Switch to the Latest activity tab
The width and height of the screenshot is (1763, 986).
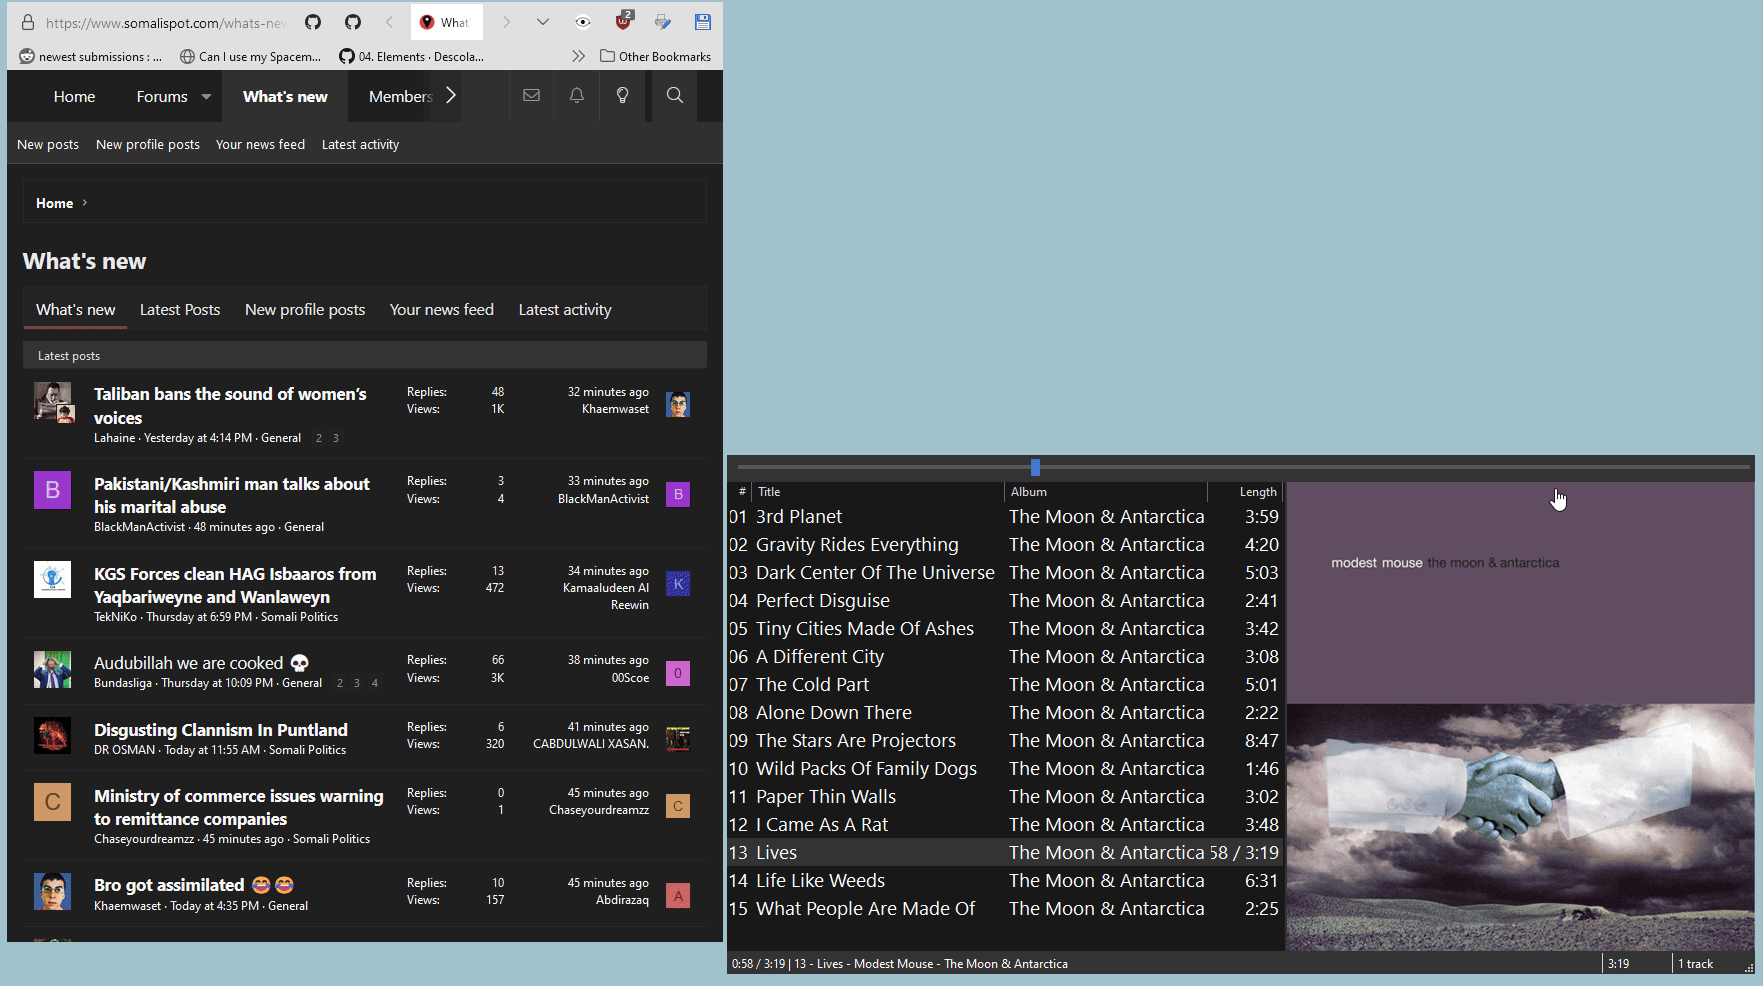[x=565, y=310]
